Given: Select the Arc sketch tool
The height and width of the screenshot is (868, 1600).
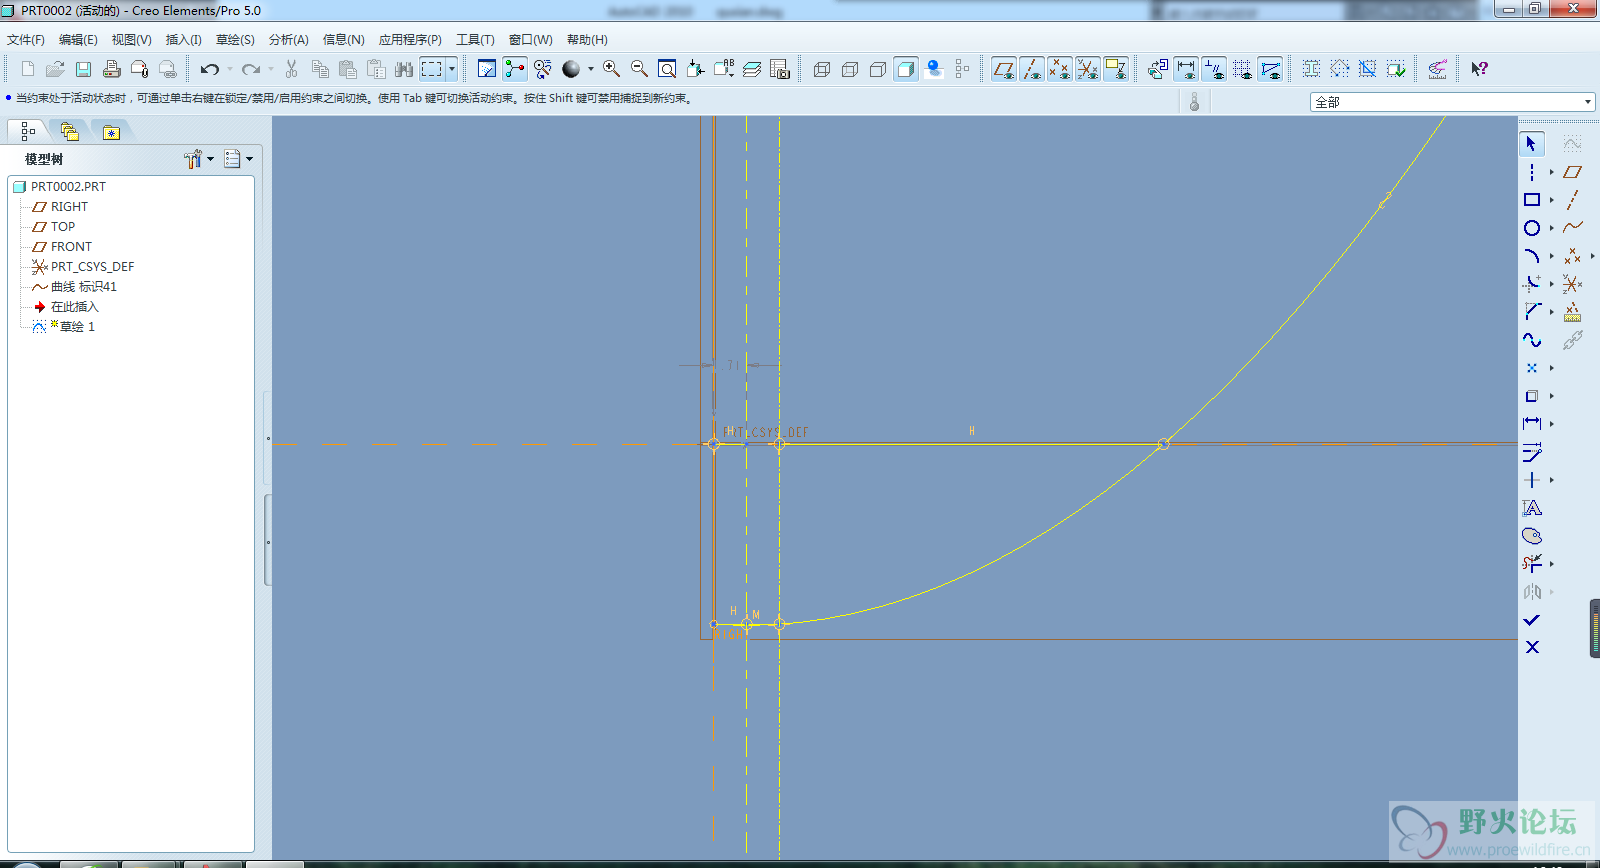Looking at the screenshot, I should pyautogui.click(x=1532, y=256).
